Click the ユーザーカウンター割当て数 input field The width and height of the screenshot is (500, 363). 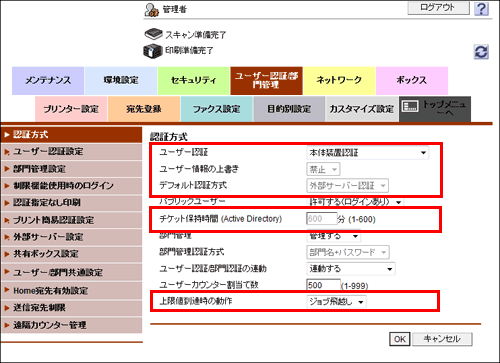323,285
